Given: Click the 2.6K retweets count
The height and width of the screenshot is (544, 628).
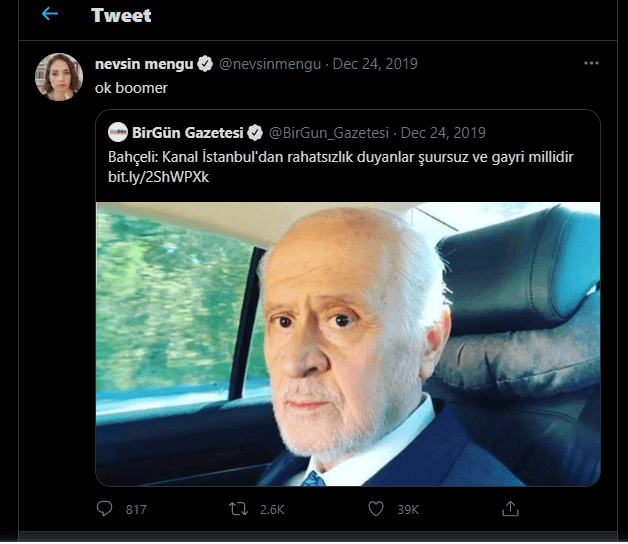Looking at the screenshot, I should 272,510.
